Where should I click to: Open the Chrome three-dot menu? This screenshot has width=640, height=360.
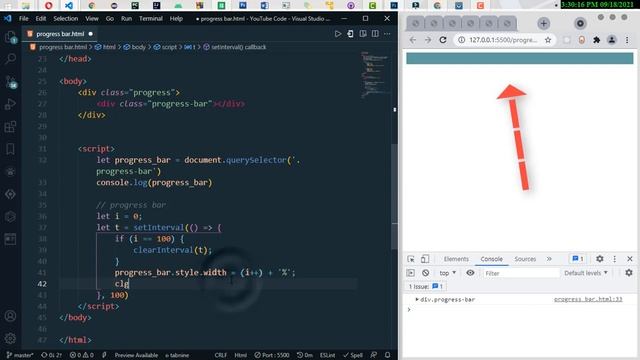[x=627, y=40]
